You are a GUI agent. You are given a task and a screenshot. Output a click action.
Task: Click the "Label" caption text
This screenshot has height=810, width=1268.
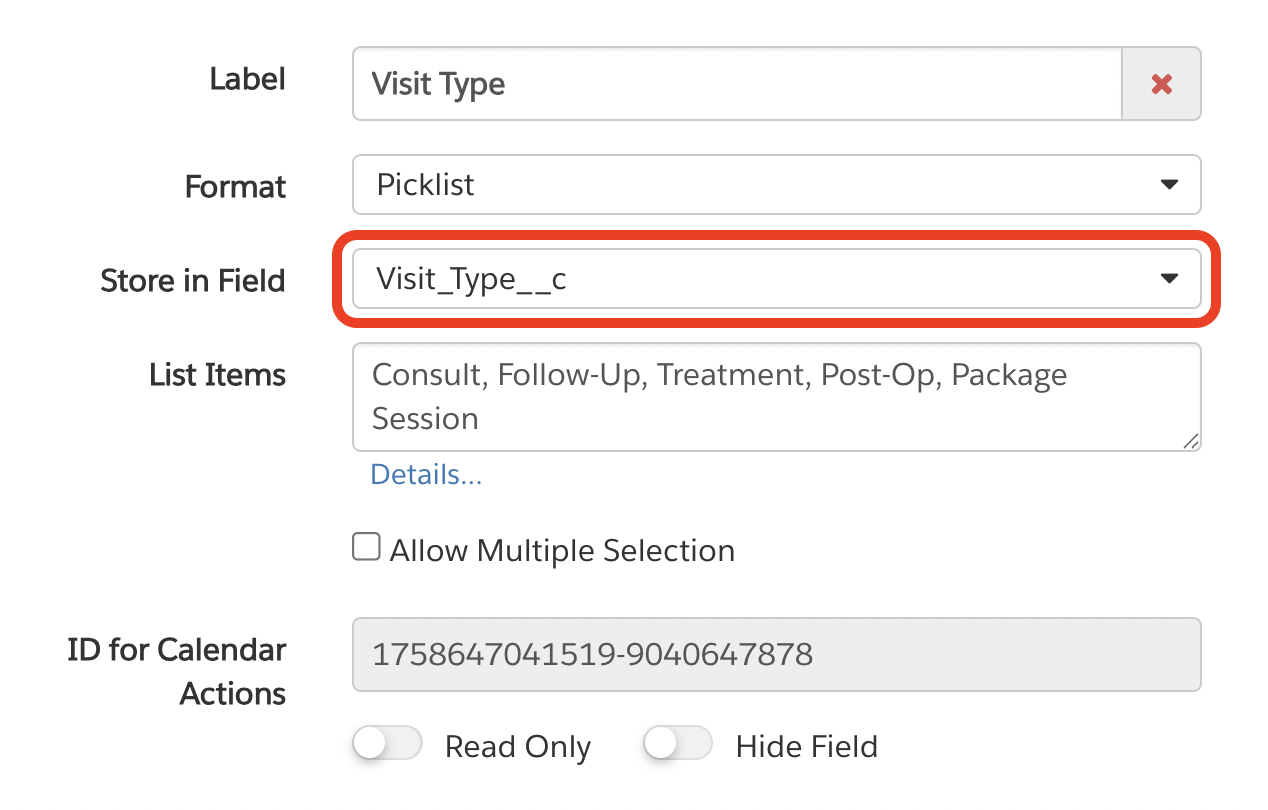tap(247, 79)
